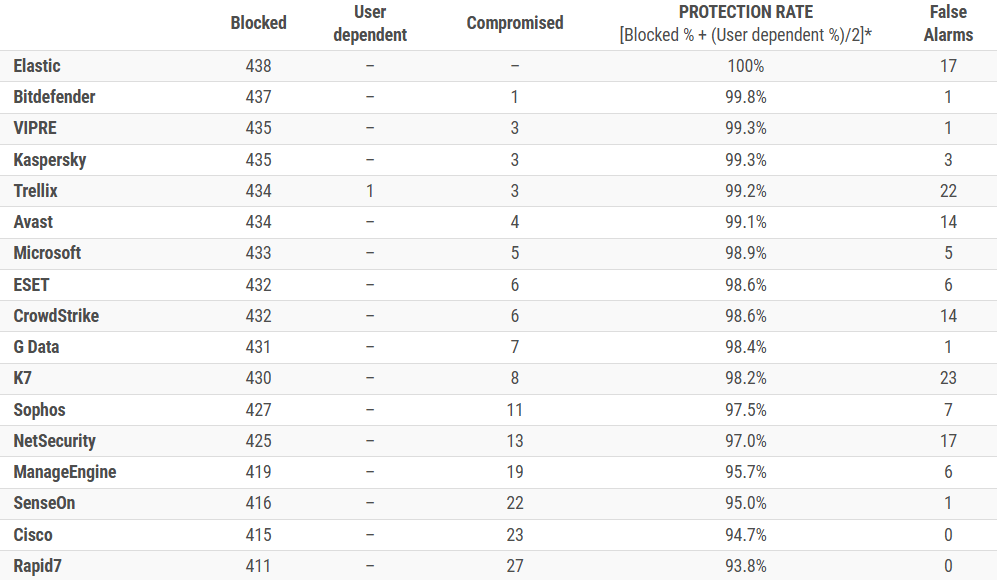Image resolution: width=997 pixels, height=580 pixels.
Task: Click the Cisco vendor name
Action: pyautogui.click(x=32, y=535)
